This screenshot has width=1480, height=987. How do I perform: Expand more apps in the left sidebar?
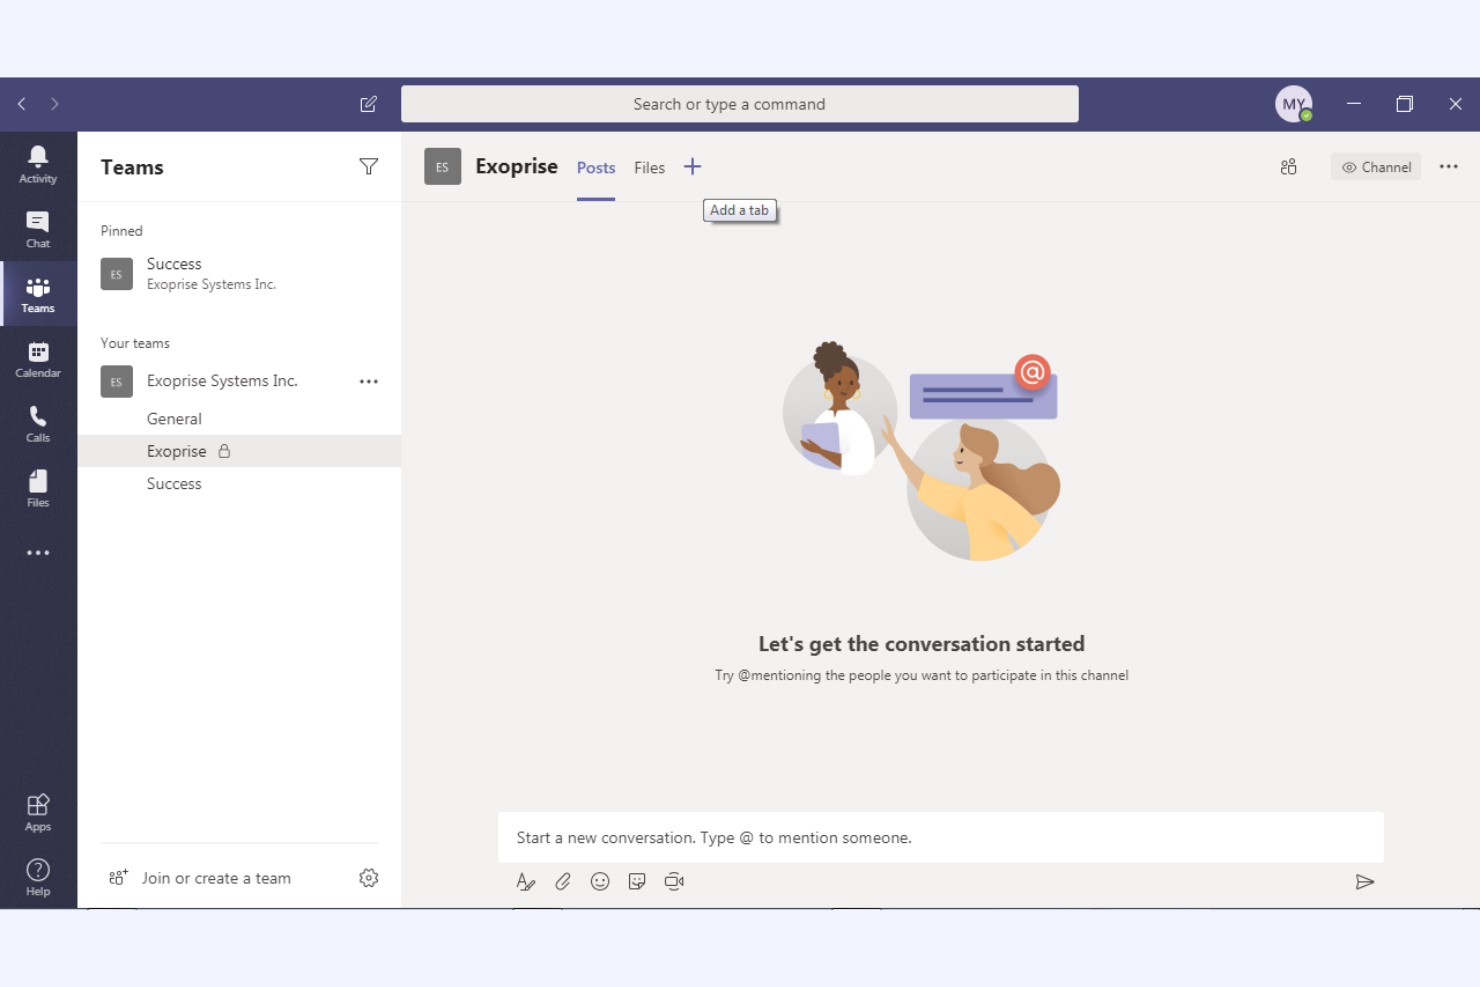coord(37,552)
